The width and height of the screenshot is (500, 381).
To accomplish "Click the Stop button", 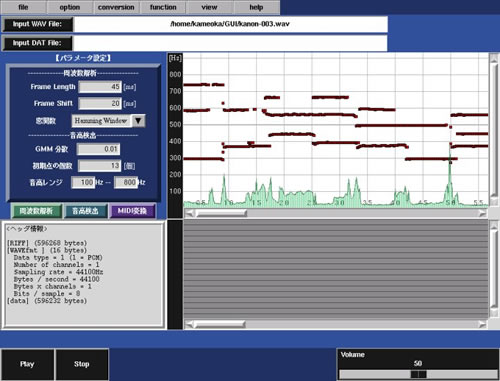I will pos(82,364).
